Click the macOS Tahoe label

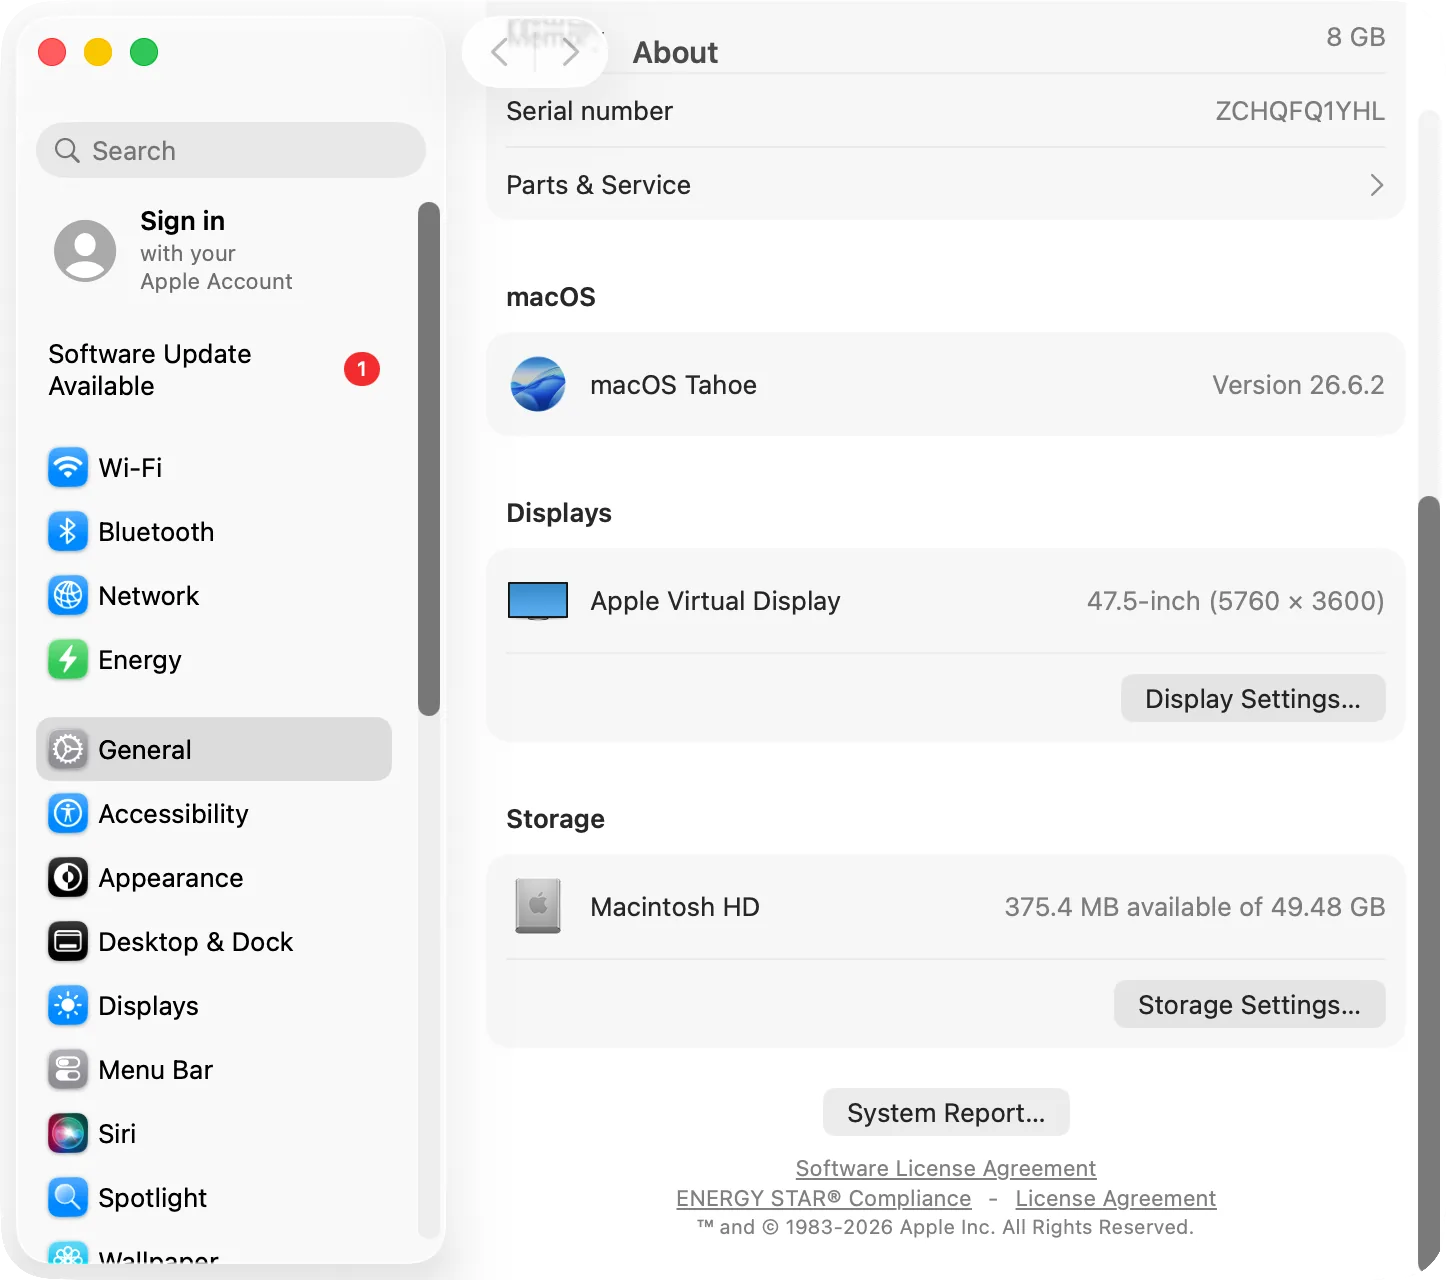(x=673, y=385)
